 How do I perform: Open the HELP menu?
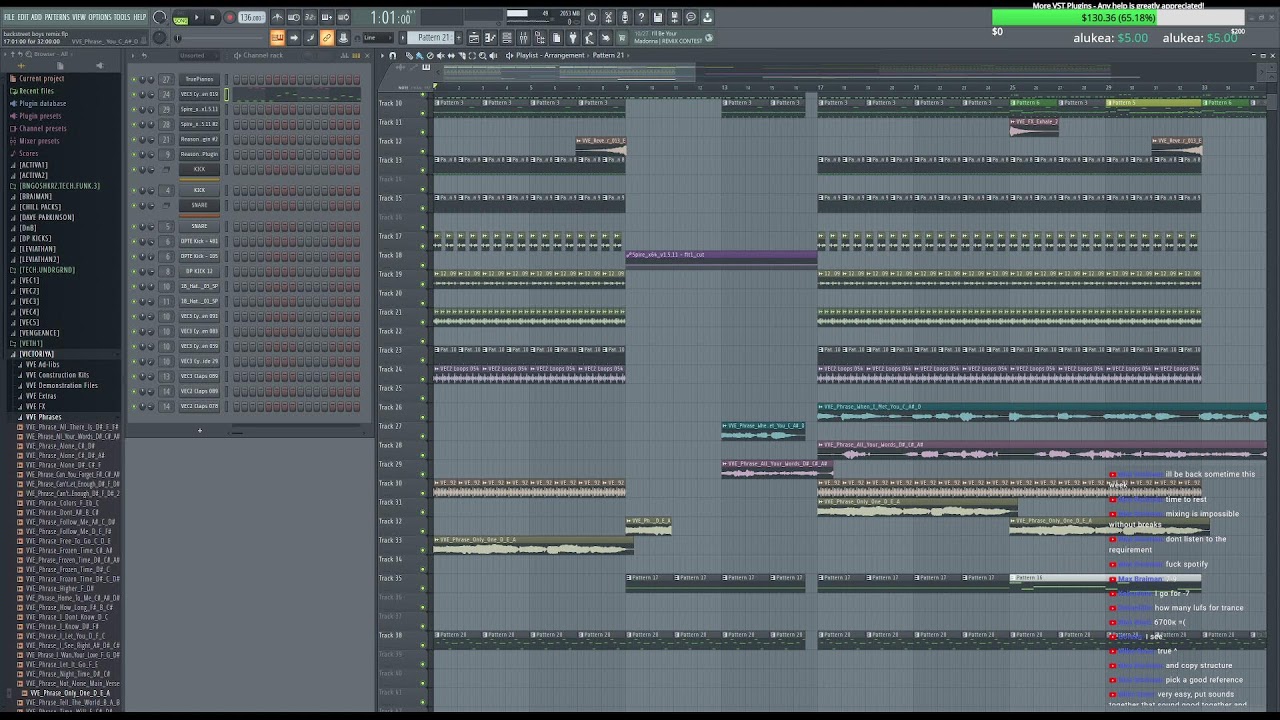(139, 17)
